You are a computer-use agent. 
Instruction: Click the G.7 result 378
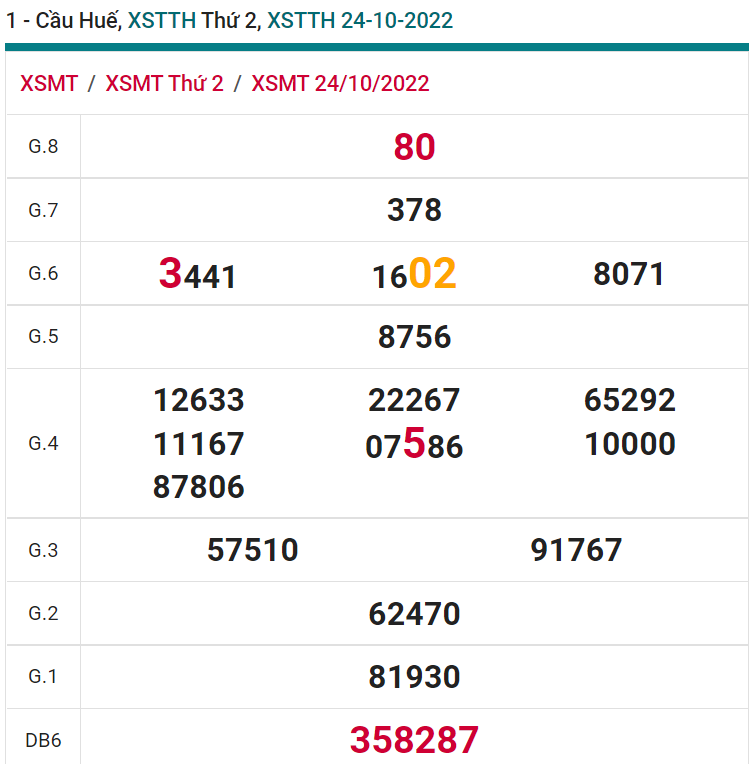point(414,210)
